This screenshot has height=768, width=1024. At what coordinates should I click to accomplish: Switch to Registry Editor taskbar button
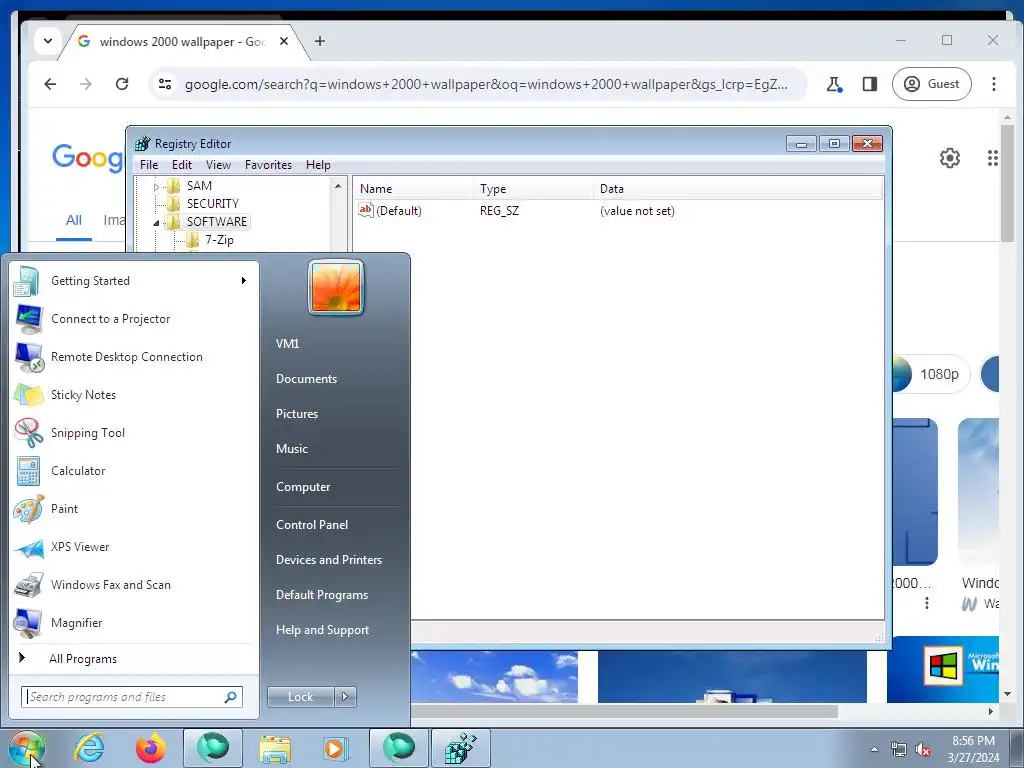(460, 748)
